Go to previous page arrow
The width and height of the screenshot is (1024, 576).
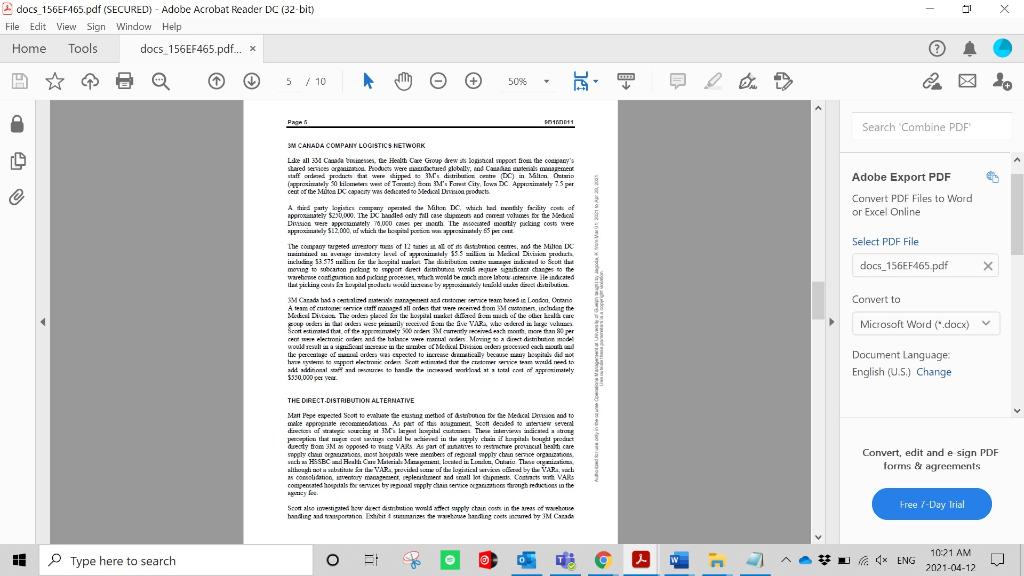216,81
